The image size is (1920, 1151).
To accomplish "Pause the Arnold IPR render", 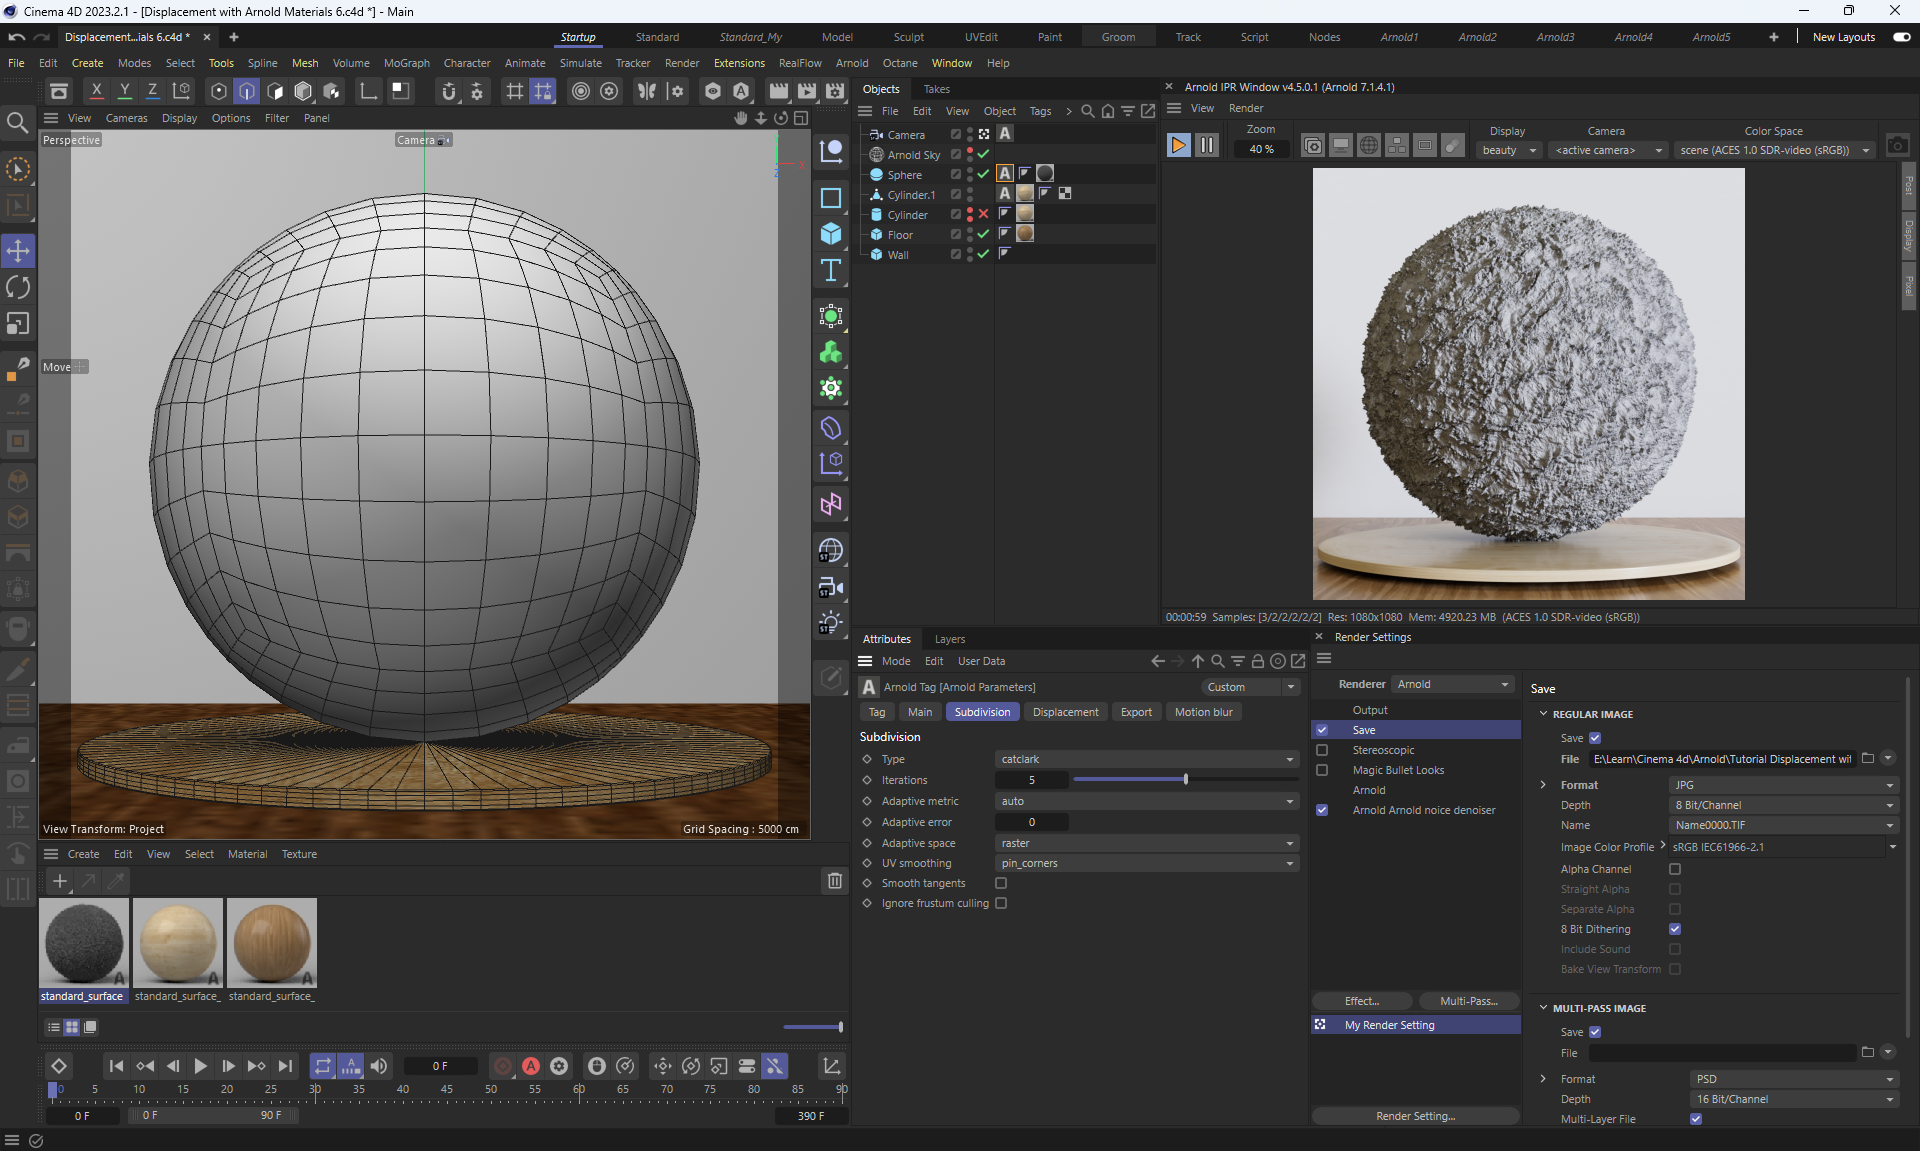I will click(x=1207, y=145).
